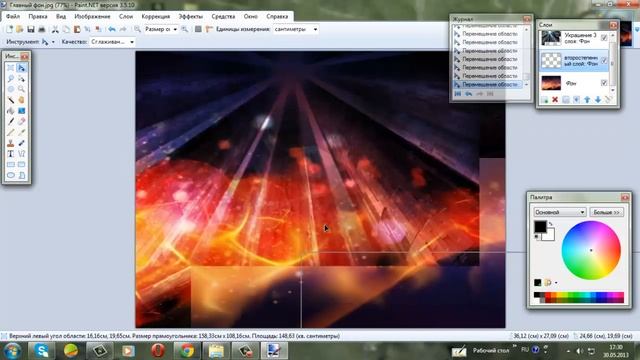Open the Правка menu
Image resolution: width=640 pixels, height=360 pixels.
tap(38, 17)
